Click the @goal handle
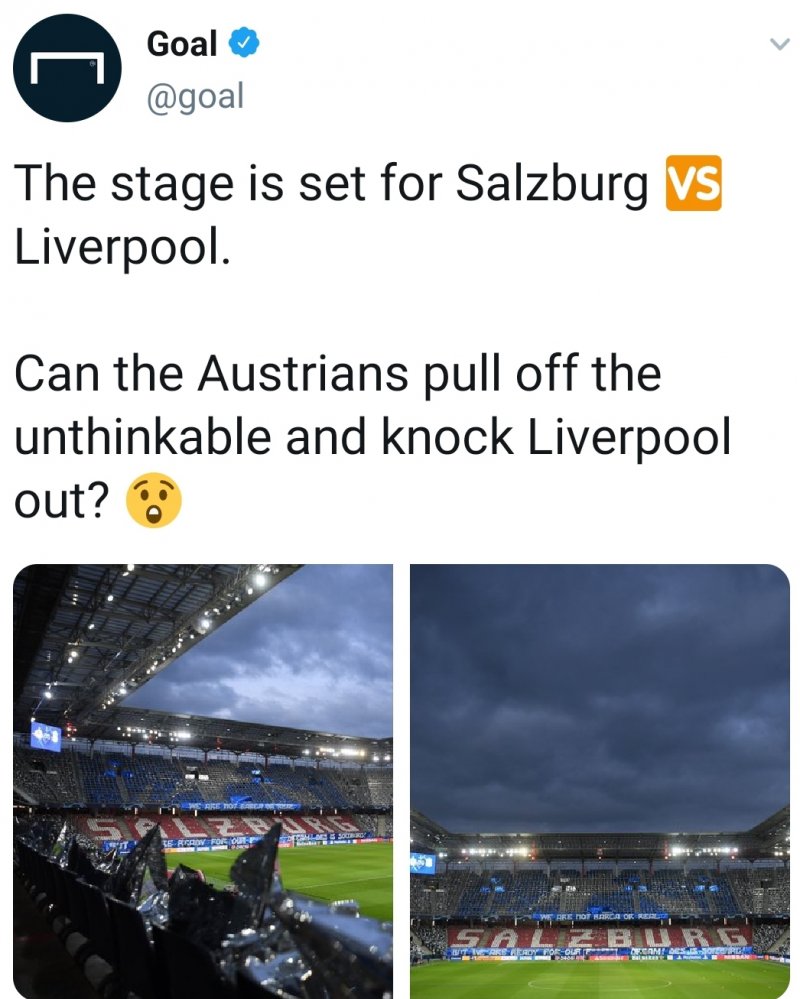Viewport: 800px width, 999px height. click(195, 97)
